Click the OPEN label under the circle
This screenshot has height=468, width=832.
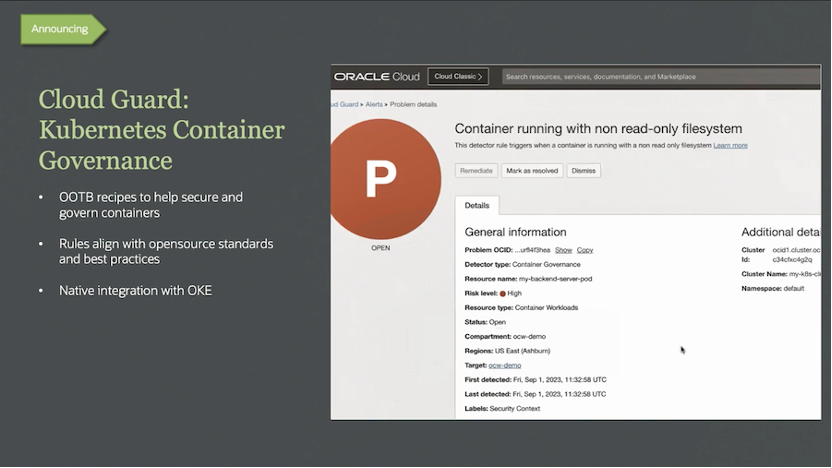click(x=380, y=248)
